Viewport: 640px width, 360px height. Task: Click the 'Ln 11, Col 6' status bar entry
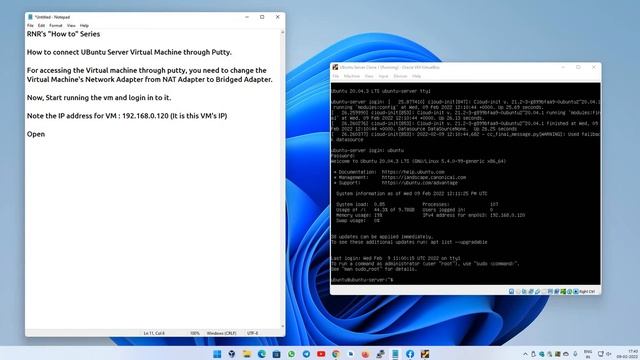click(x=154, y=333)
